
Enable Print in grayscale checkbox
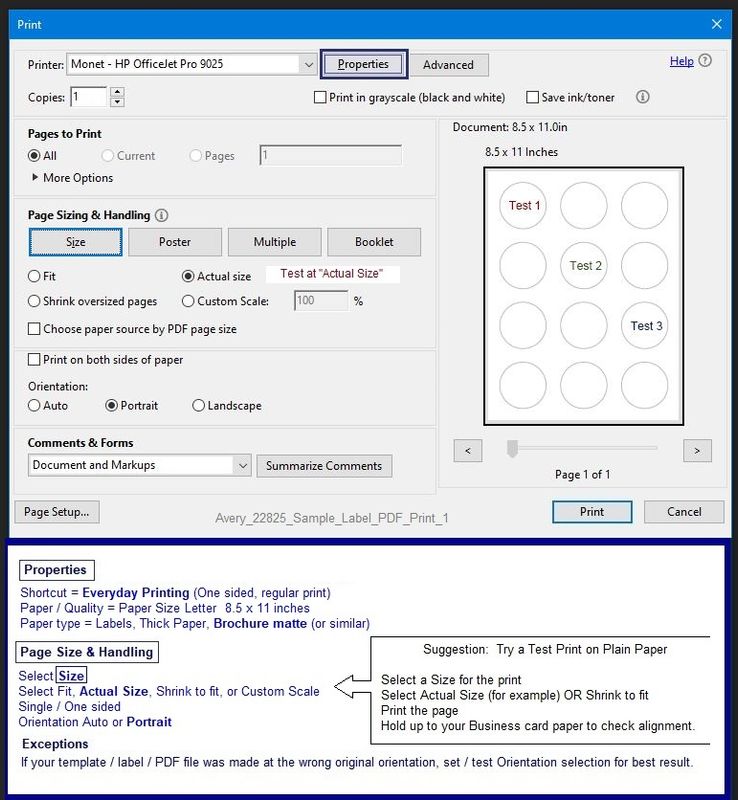pyautogui.click(x=320, y=97)
